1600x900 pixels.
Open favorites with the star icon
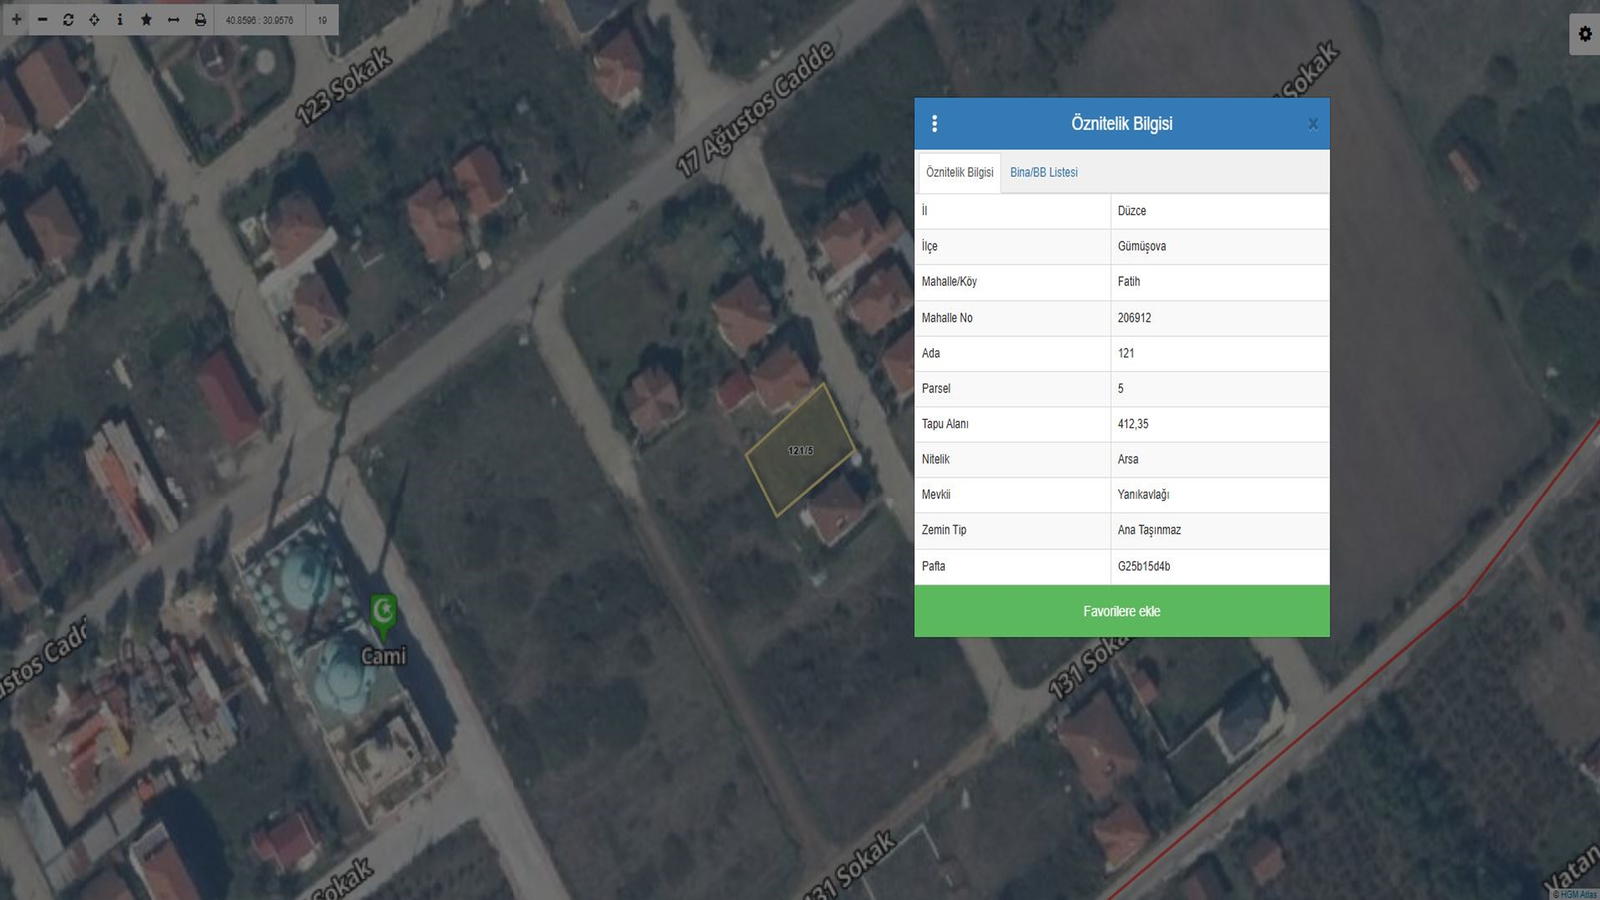146,20
